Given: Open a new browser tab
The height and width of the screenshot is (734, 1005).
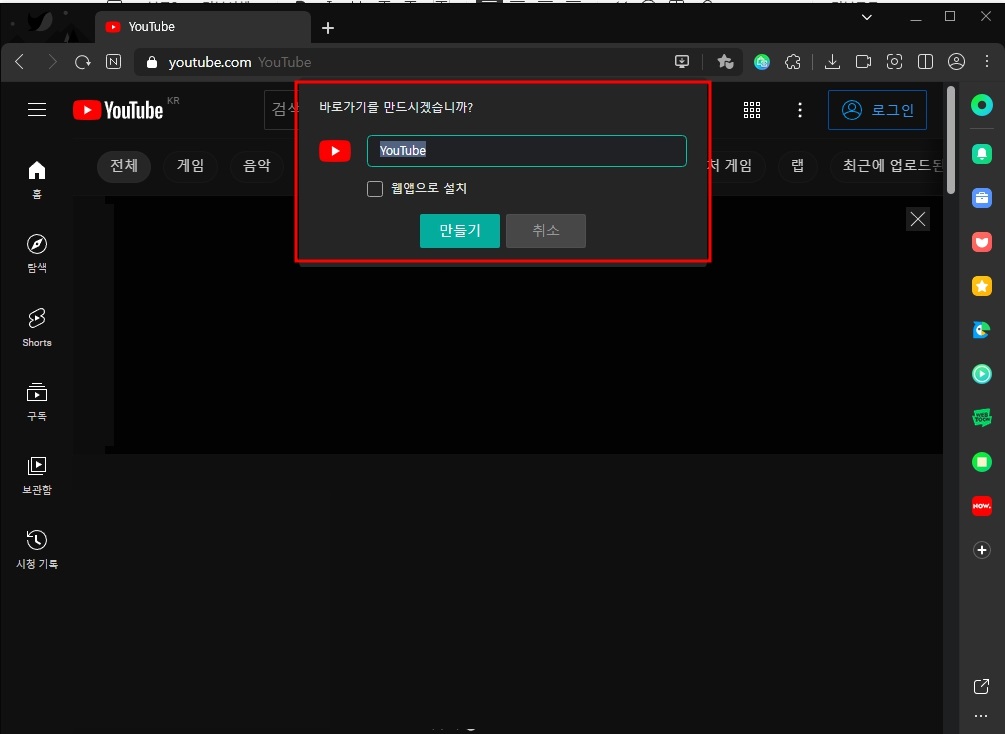Looking at the screenshot, I should tap(328, 28).
